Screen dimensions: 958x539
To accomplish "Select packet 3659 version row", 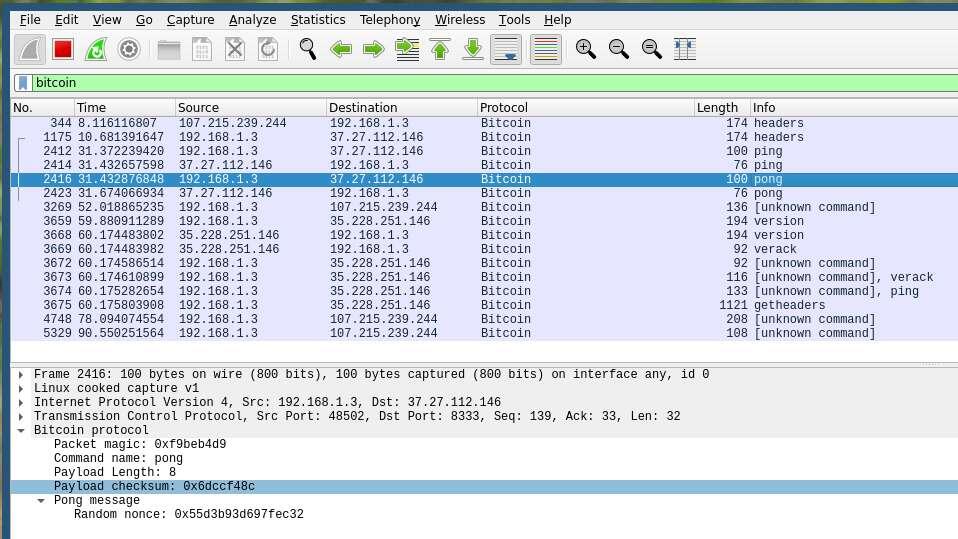I will coord(484,221).
